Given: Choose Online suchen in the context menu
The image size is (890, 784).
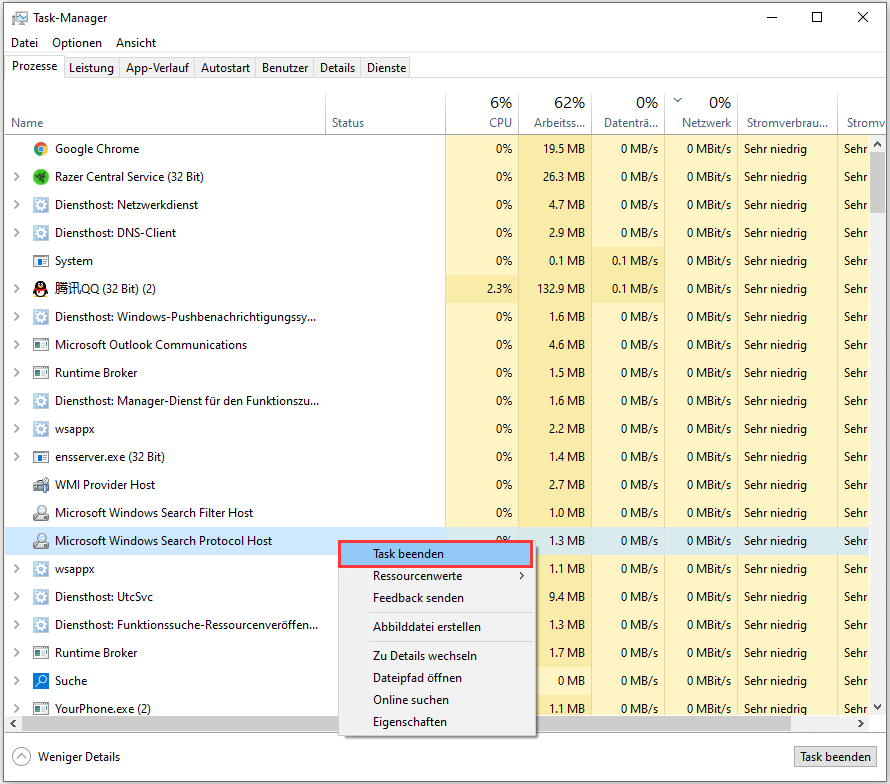Looking at the screenshot, I should (x=437, y=700).
